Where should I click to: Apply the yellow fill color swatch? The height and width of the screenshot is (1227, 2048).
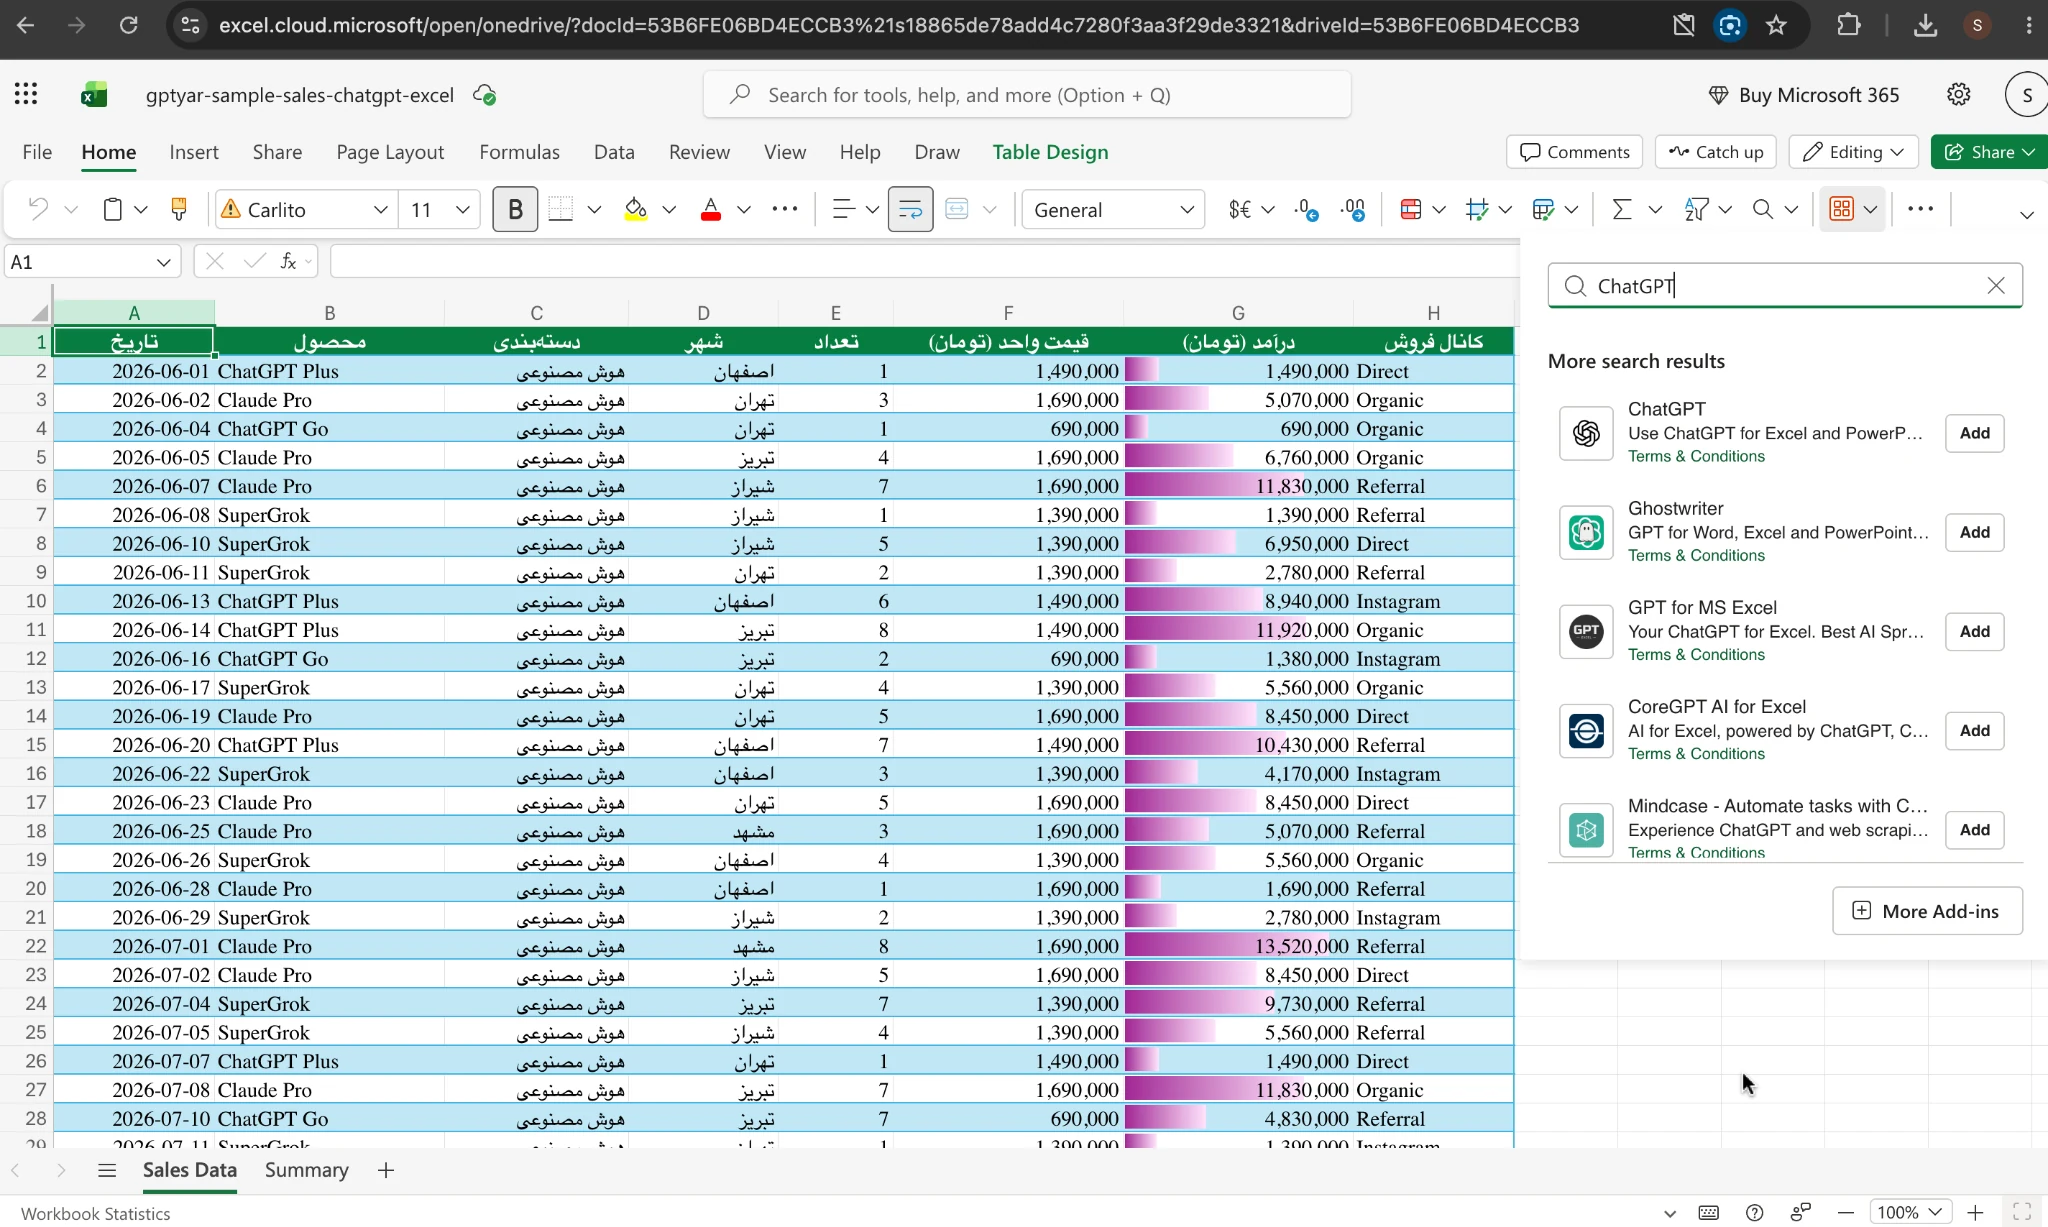point(635,209)
